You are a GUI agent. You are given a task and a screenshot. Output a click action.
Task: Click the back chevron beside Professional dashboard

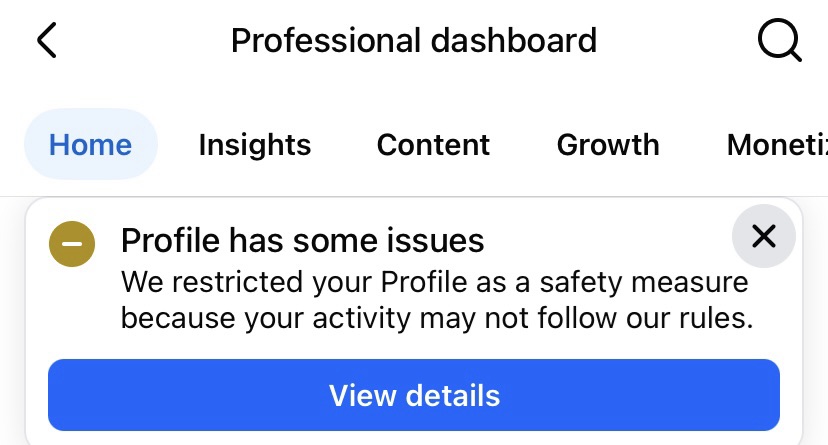(x=46, y=40)
